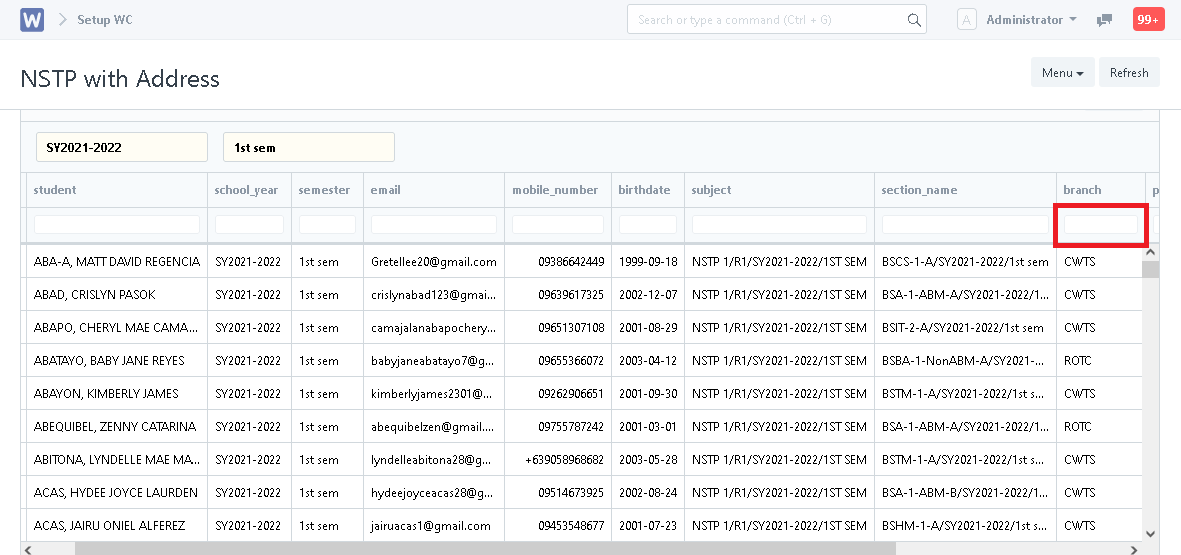The width and height of the screenshot is (1181, 555).
Task: Edit the SY2021-2022 school year filter
Action: point(122,147)
